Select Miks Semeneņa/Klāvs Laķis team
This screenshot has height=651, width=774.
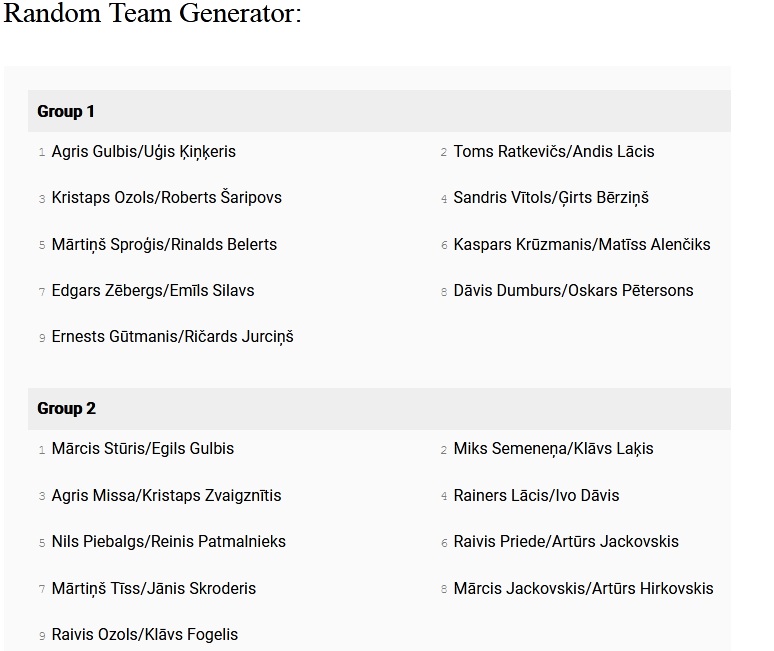pyautogui.click(x=553, y=449)
